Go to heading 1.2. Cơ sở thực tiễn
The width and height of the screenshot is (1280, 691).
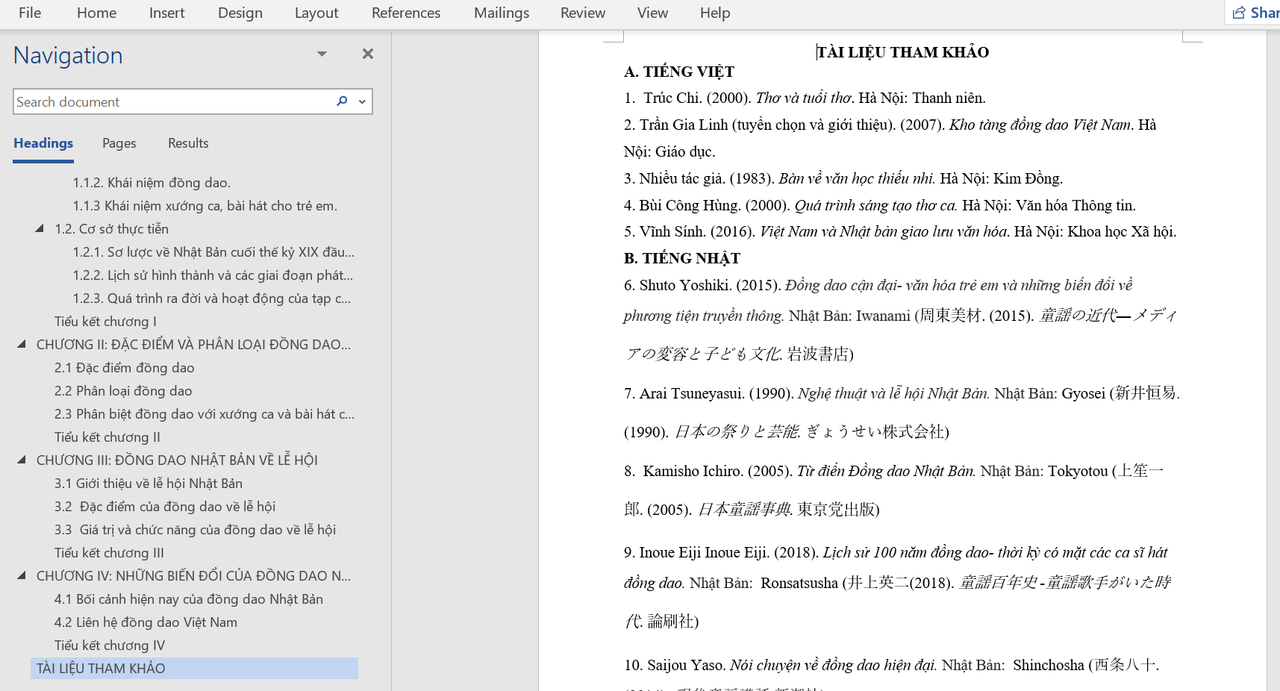coord(112,229)
